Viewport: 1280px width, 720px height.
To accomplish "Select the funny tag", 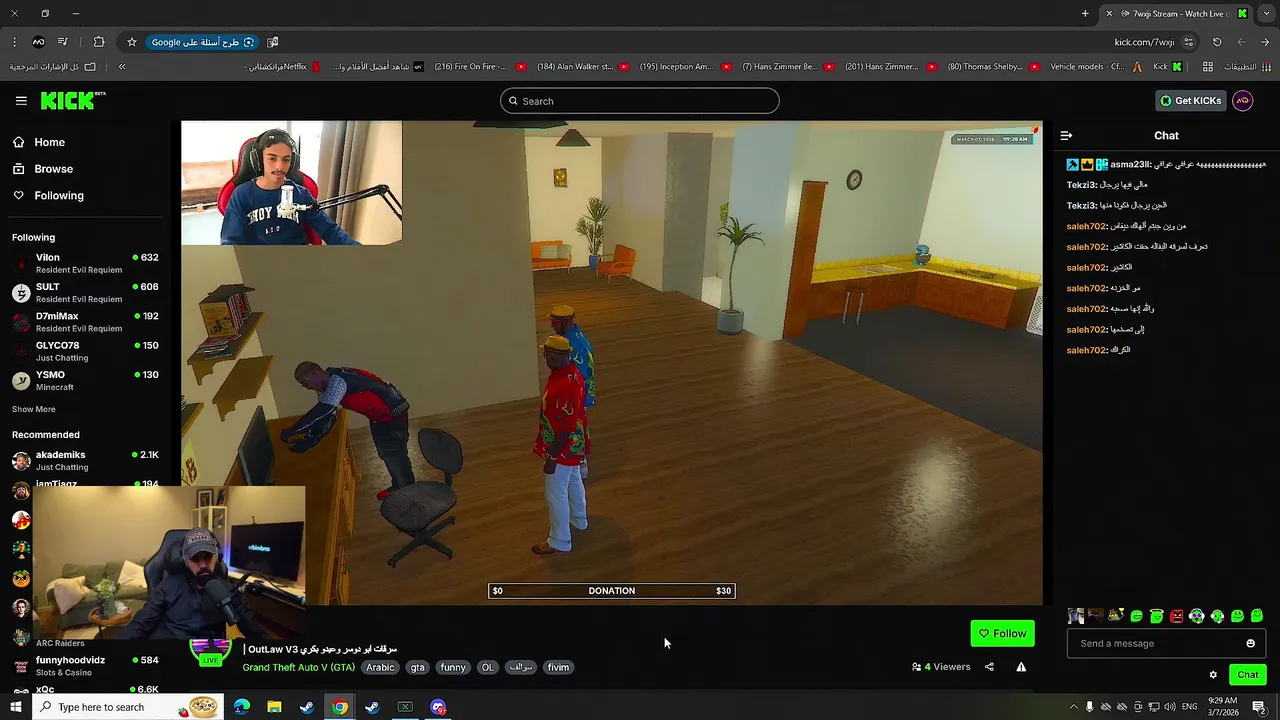I will [x=453, y=667].
